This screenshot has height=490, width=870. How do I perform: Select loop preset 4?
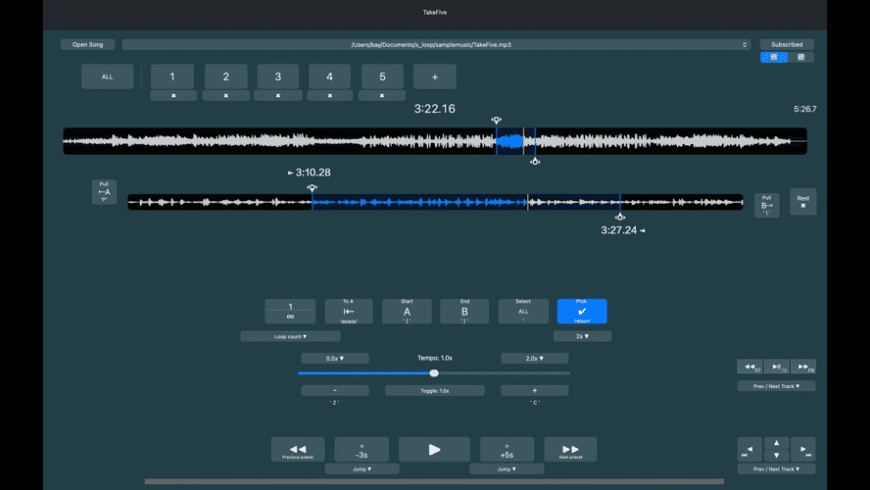point(330,77)
